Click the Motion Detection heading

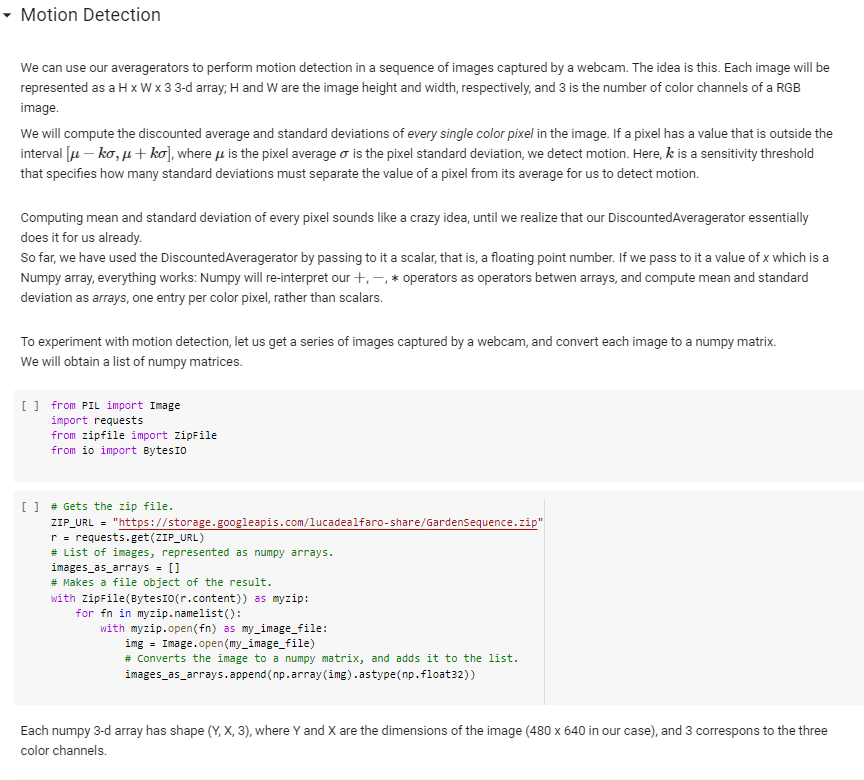[x=90, y=15]
